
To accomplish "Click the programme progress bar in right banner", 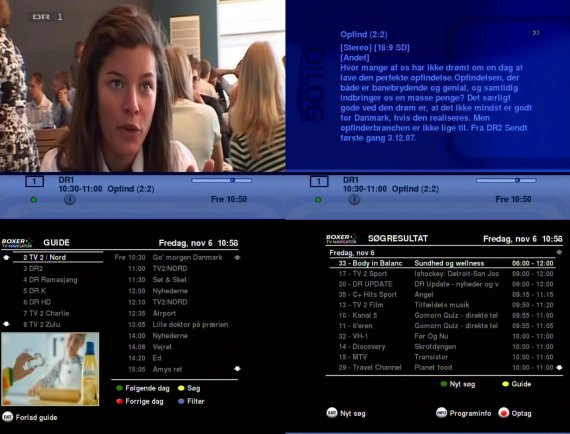I will click(x=506, y=180).
